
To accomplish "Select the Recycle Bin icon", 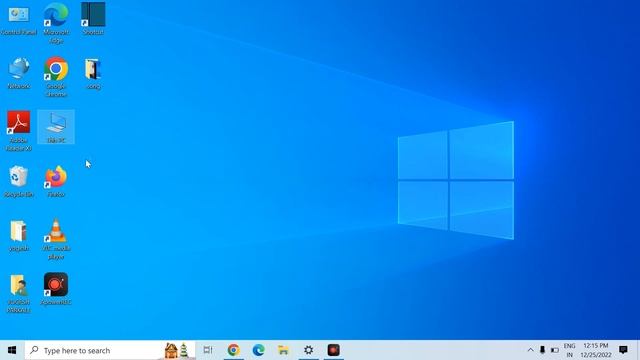I will (x=19, y=182).
